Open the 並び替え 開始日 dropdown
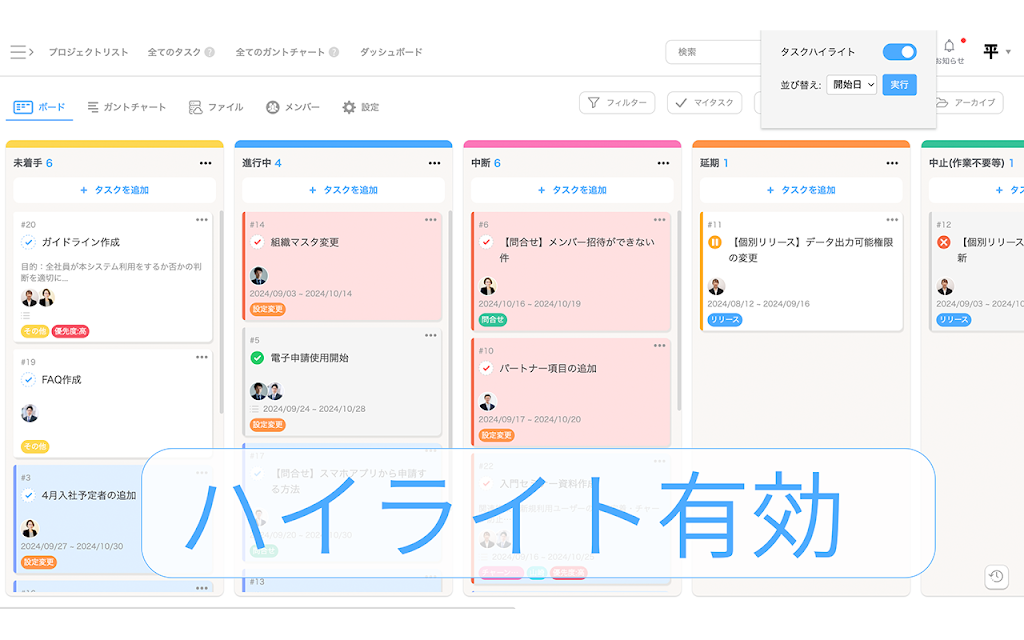 tap(852, 85)
